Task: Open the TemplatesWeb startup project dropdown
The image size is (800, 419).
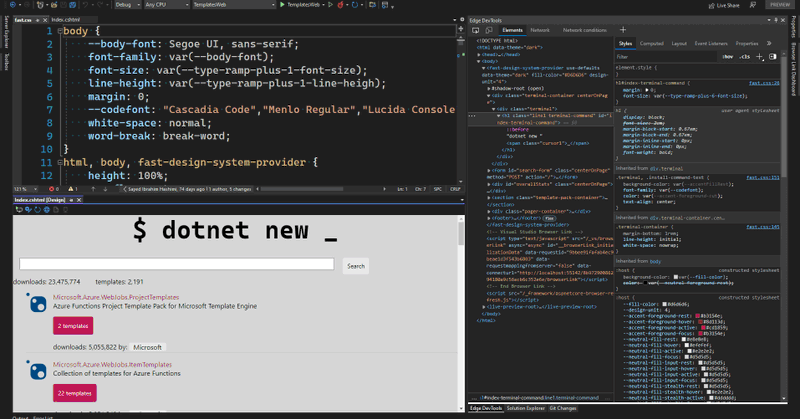Action: pos(234,5)
